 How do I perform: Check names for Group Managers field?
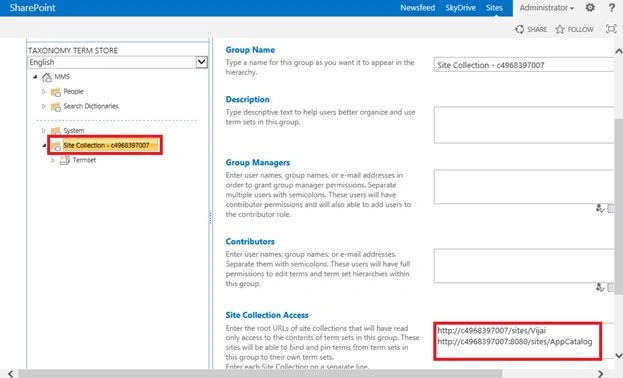(600, 208)
